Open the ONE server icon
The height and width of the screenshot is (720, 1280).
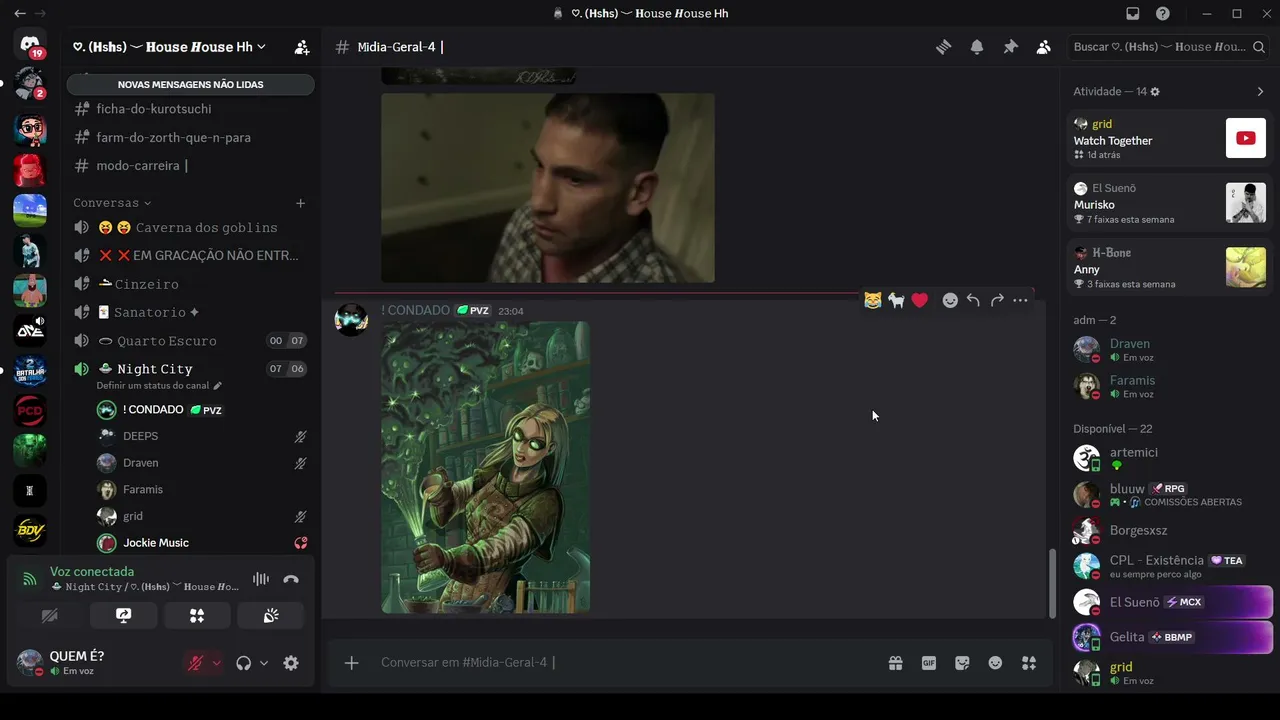click(x=30, y=330)
